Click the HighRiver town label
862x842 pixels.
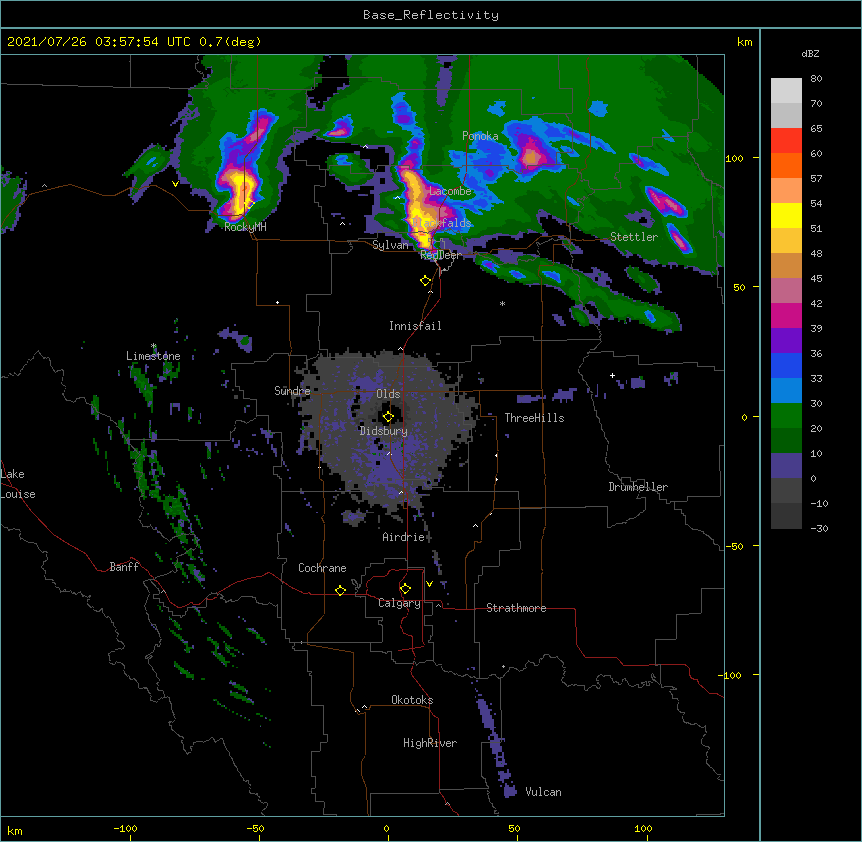click(430, 743)
